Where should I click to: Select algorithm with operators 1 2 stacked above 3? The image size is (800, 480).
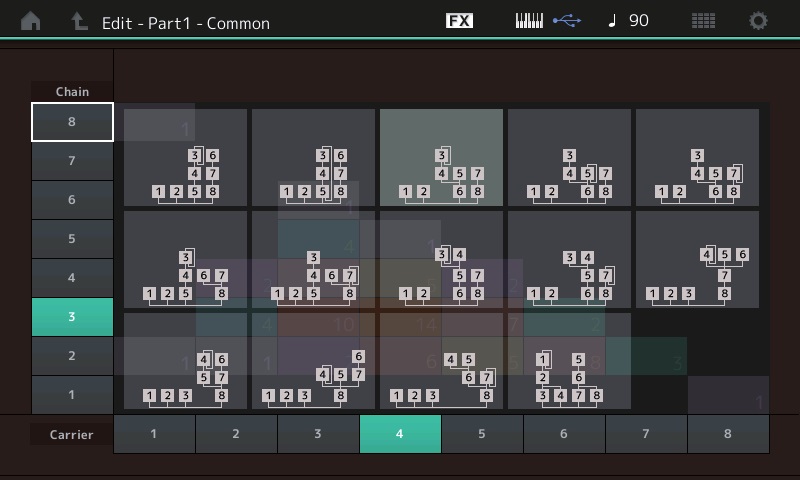(569, 361)
